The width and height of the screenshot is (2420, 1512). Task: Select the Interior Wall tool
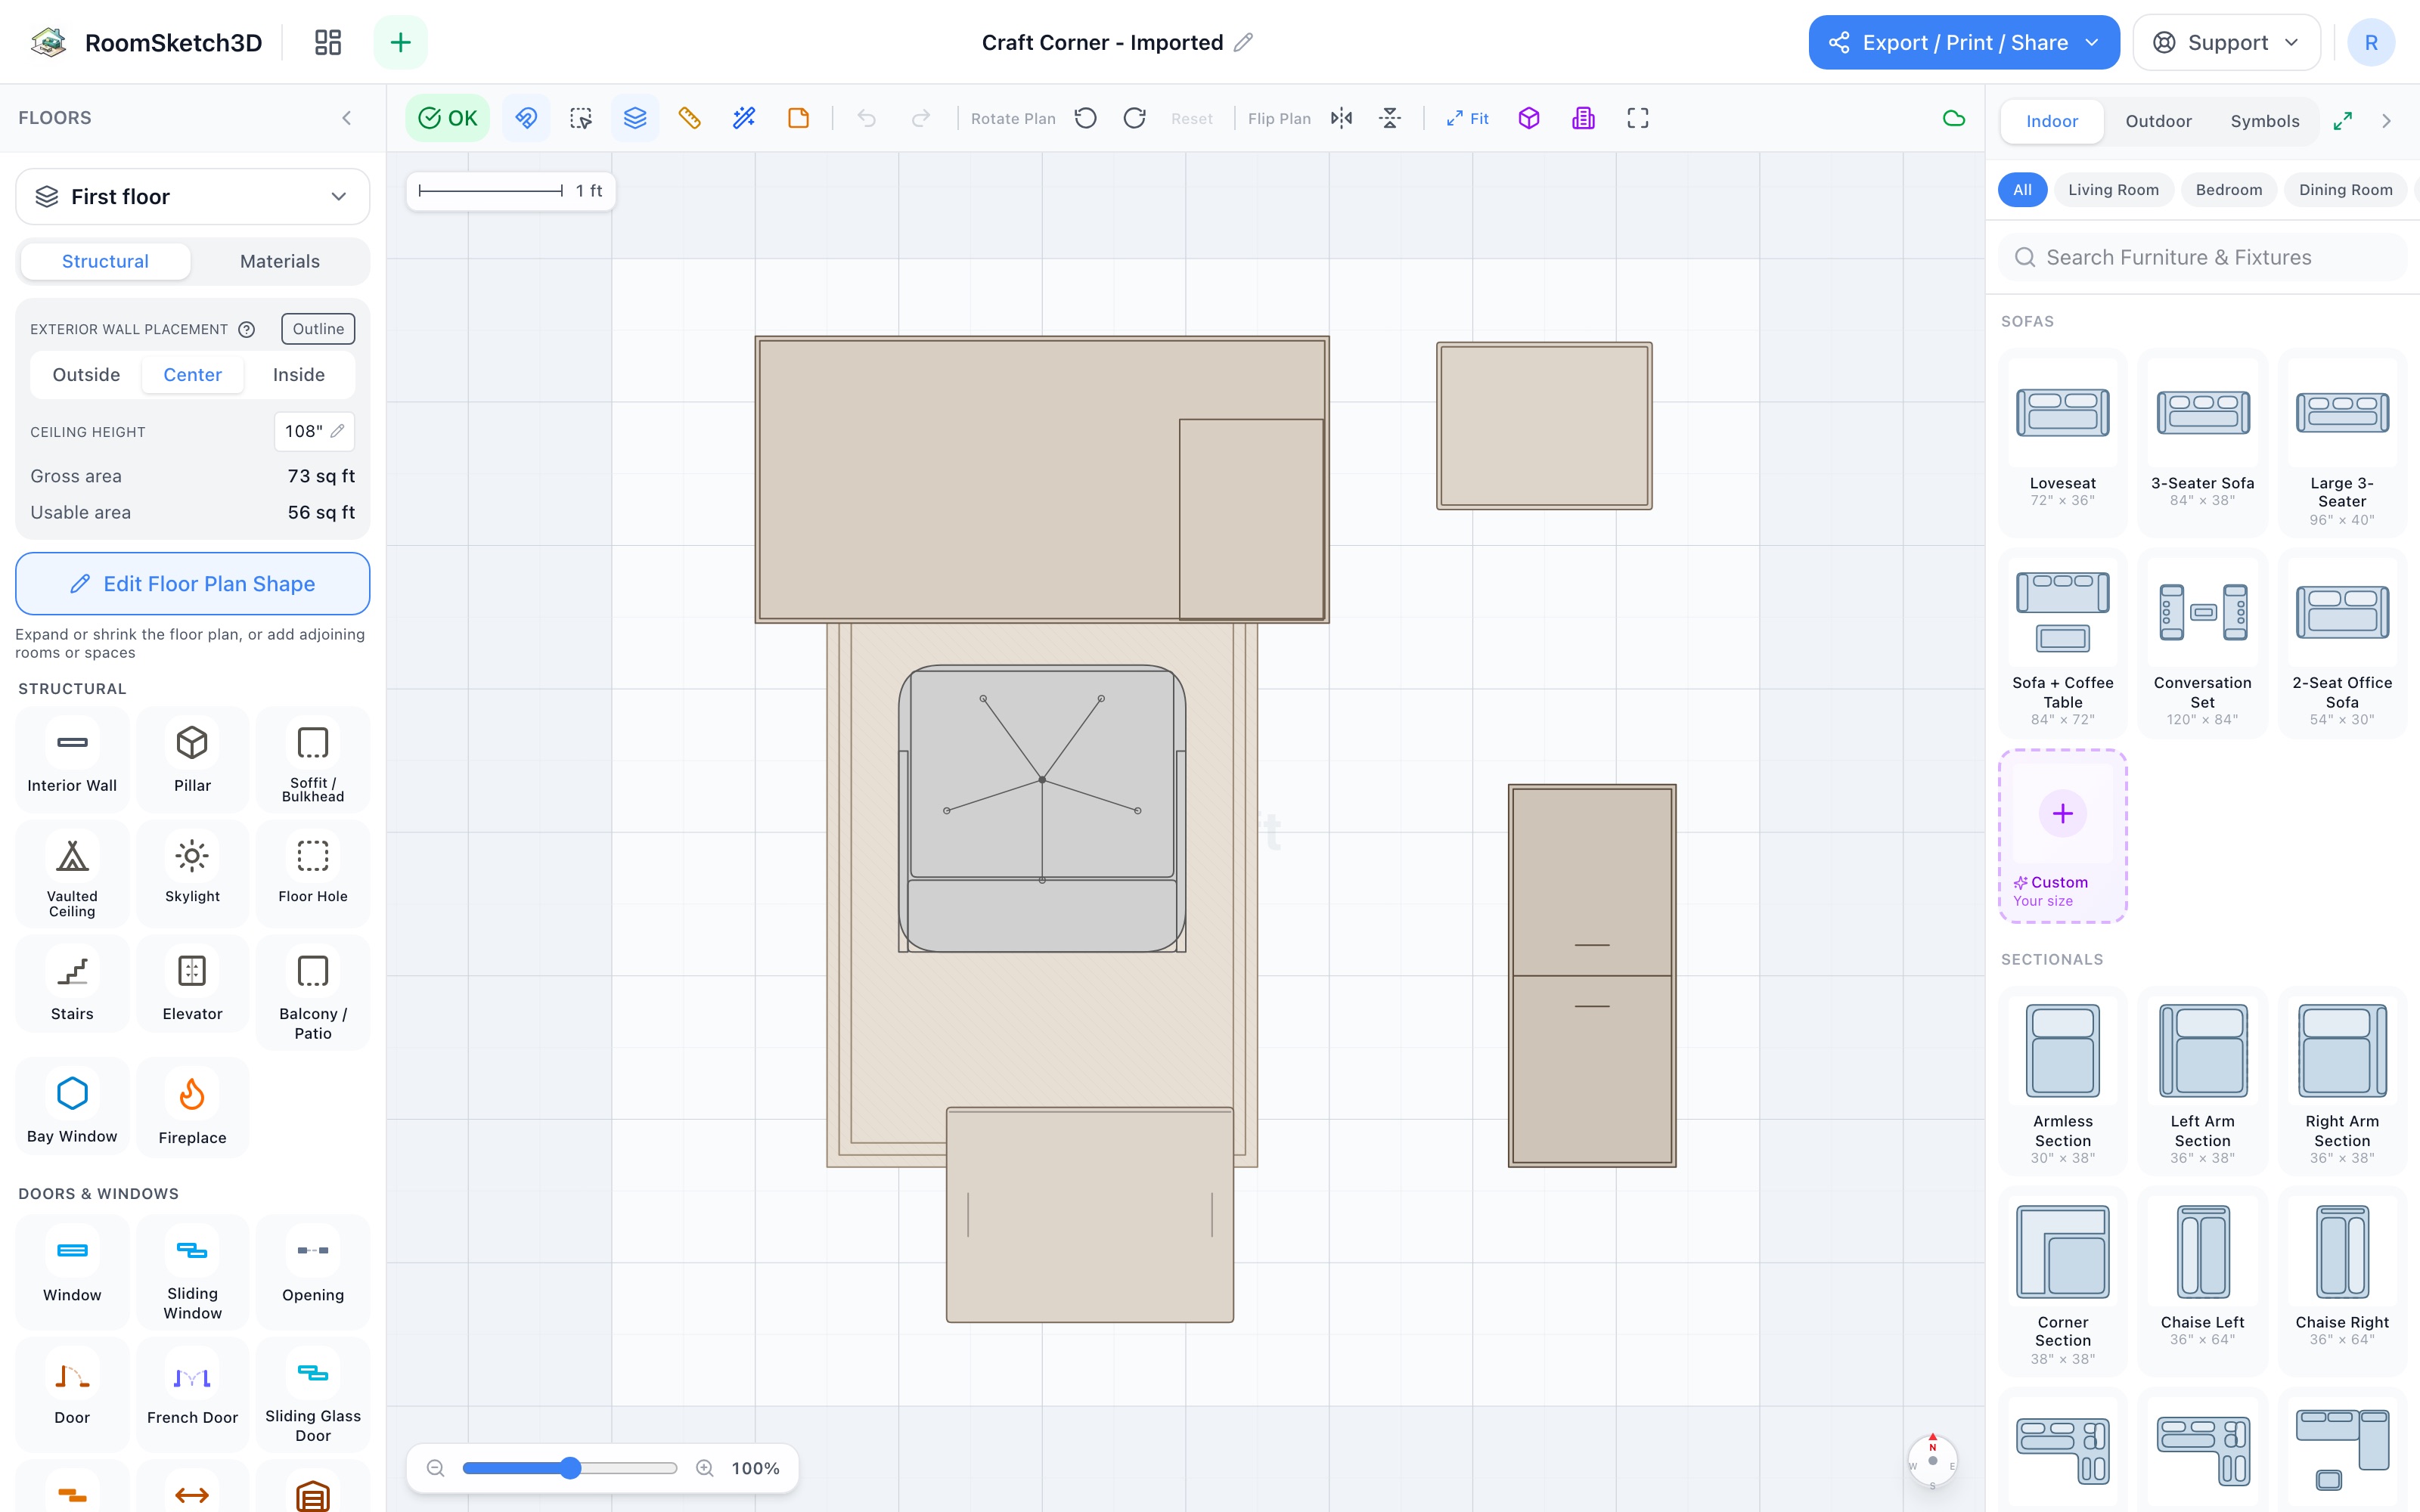point(72,760)
